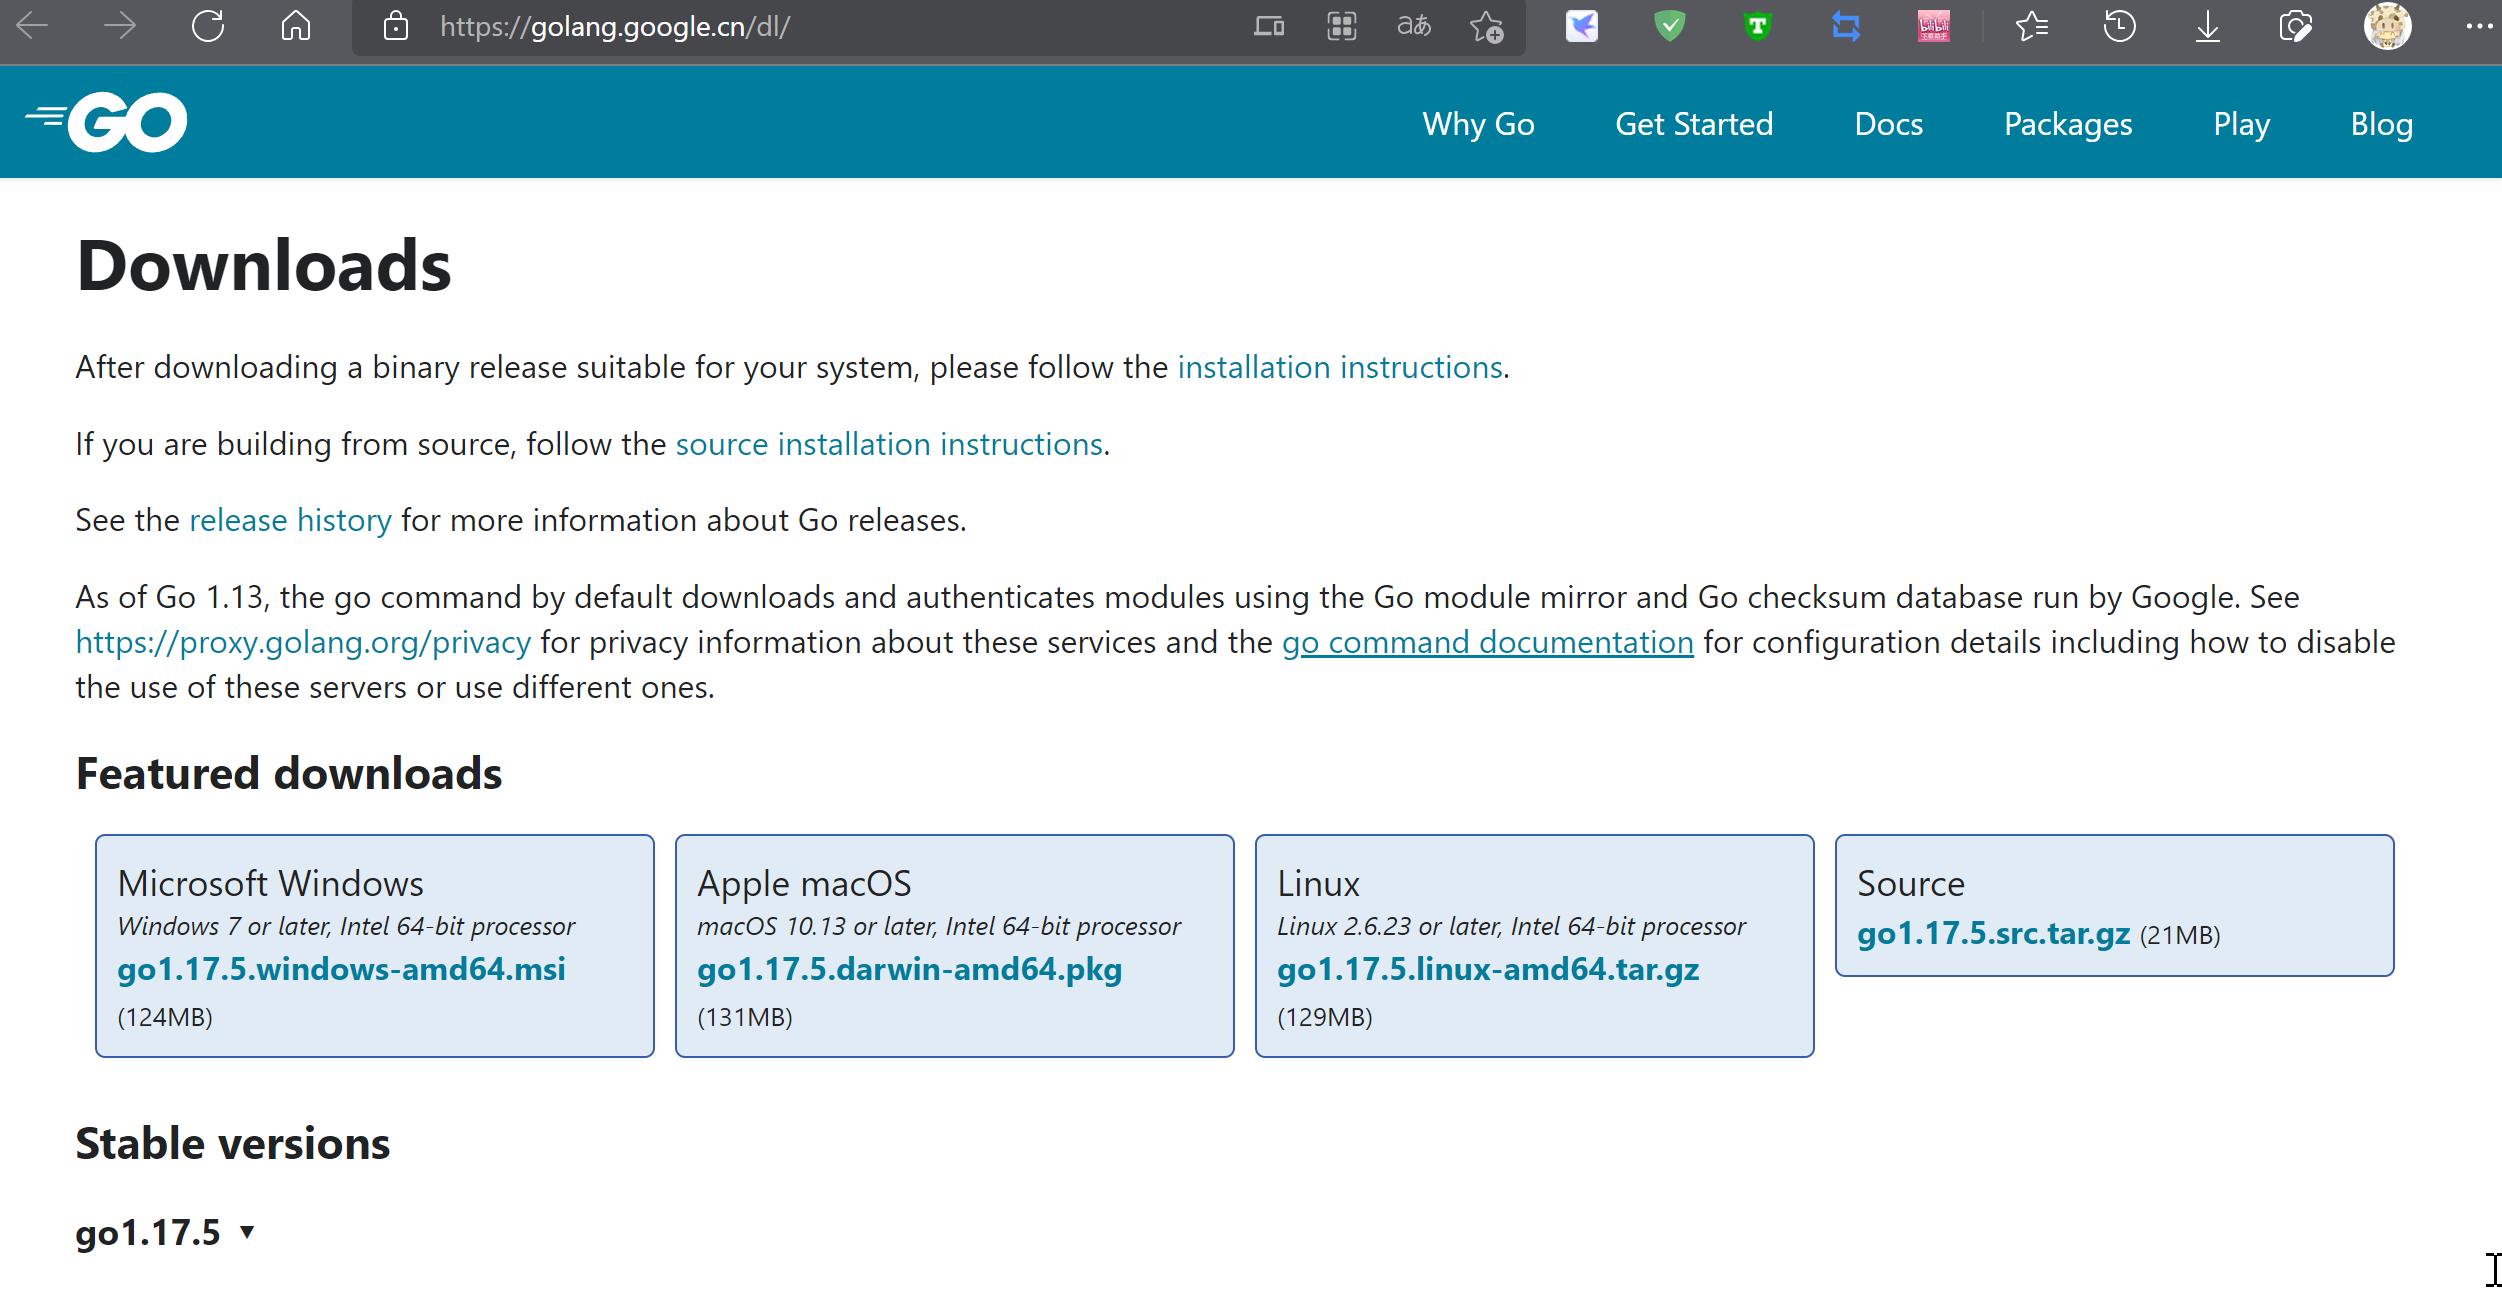Open the browser history icon

[x=2119, y=27]
